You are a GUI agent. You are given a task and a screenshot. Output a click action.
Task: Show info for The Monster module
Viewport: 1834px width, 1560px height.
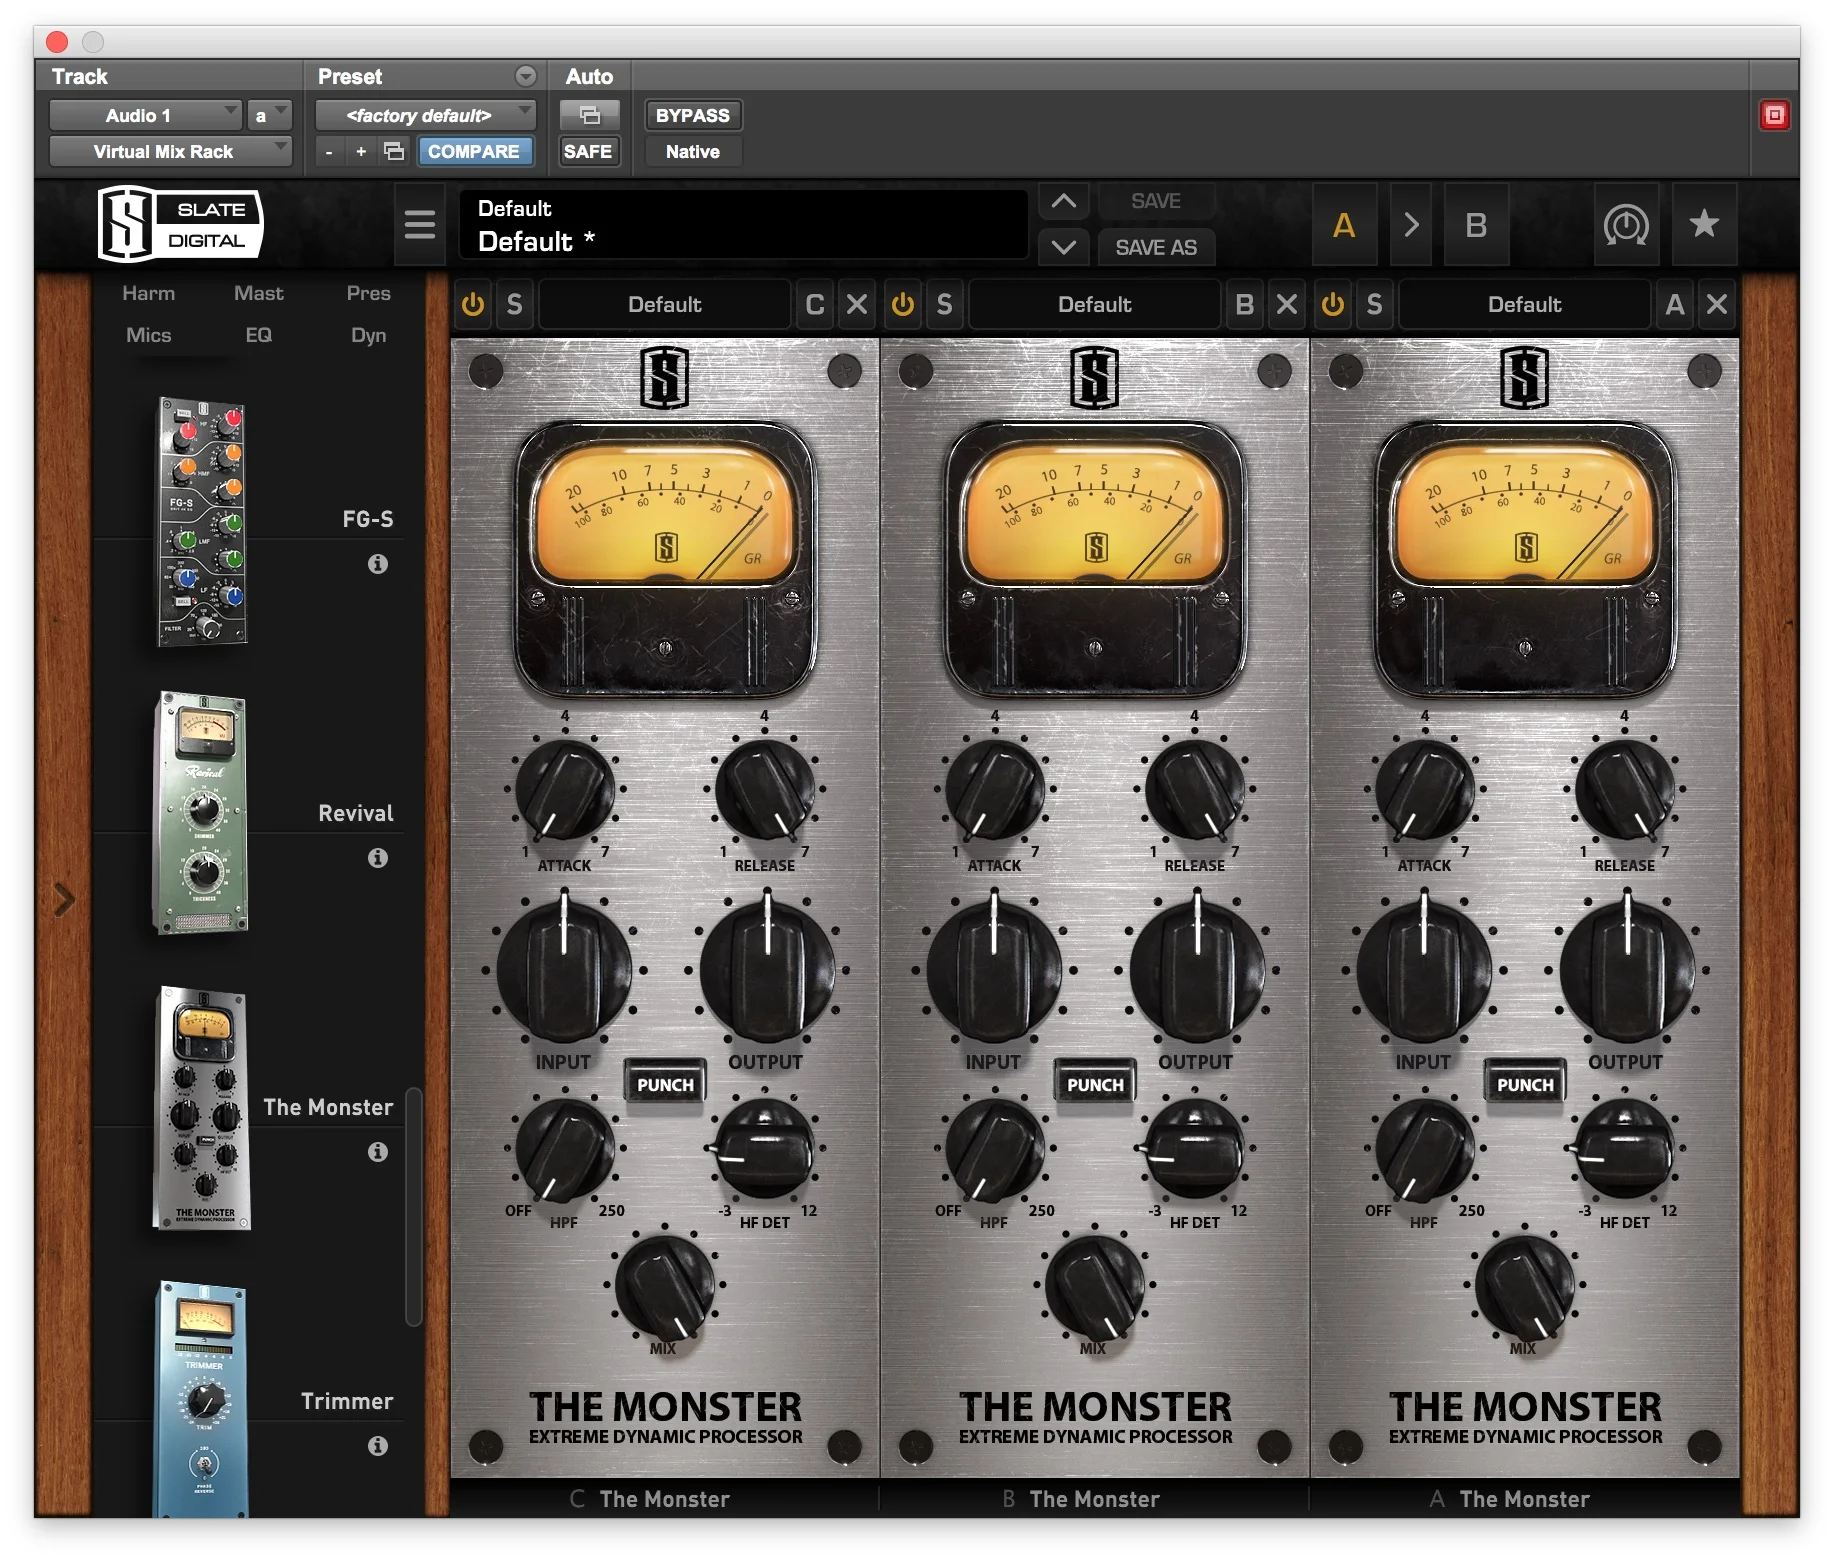378,1152
